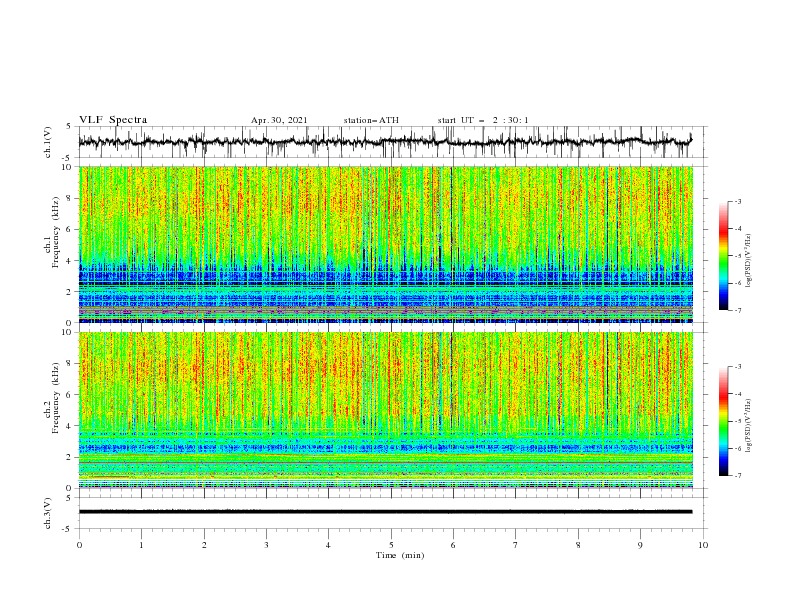Image resolution: width=792 pixels, height=612 pixels.
Task: Click the time axis tick label '5'
Action: [391, 545]
